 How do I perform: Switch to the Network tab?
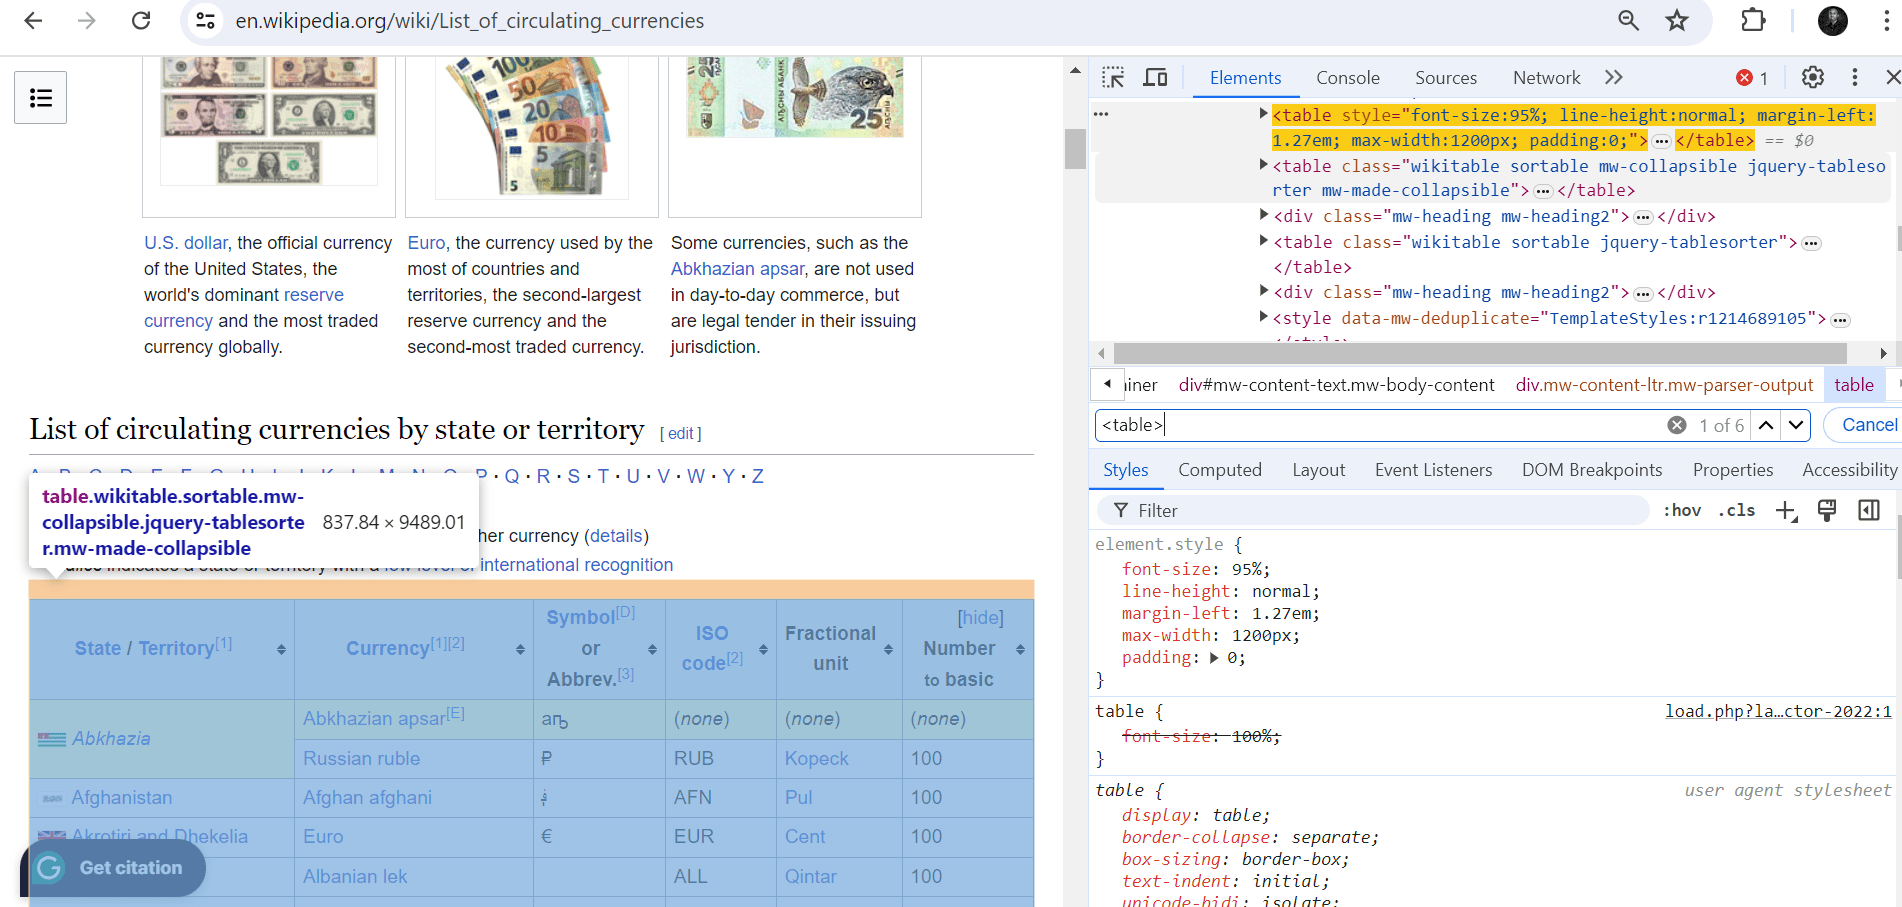click(1546, 78)
